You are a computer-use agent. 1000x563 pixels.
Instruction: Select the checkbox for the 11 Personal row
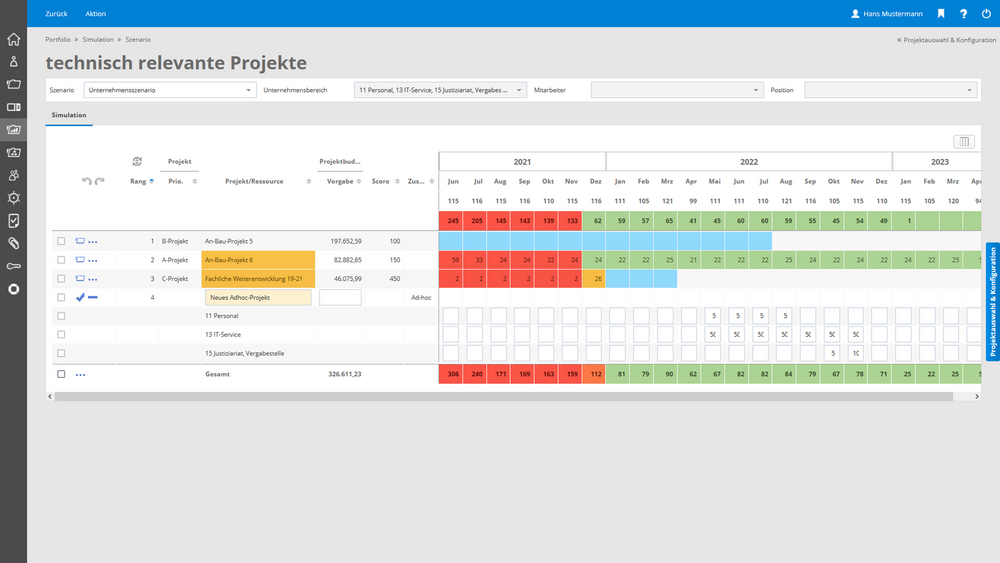[61, 316]
